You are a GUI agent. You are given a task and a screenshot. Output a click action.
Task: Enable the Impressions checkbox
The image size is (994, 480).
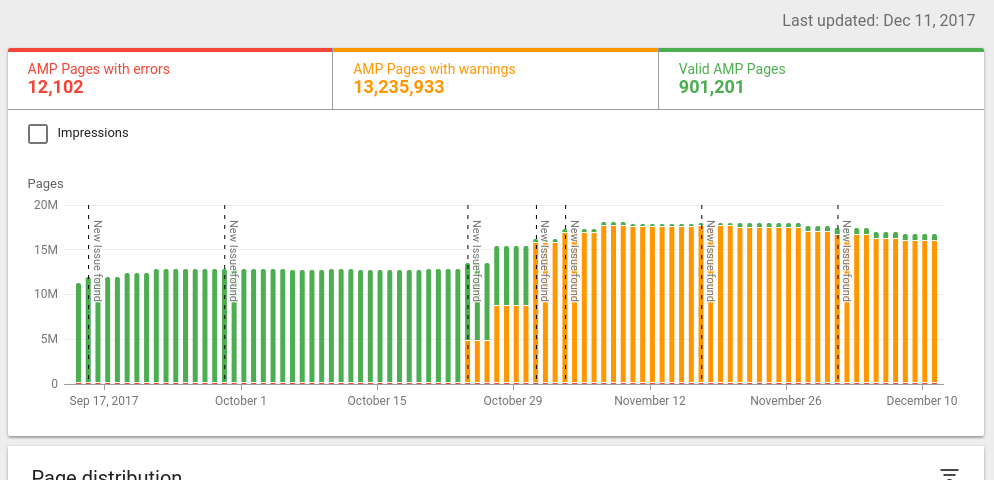point(38,134)
